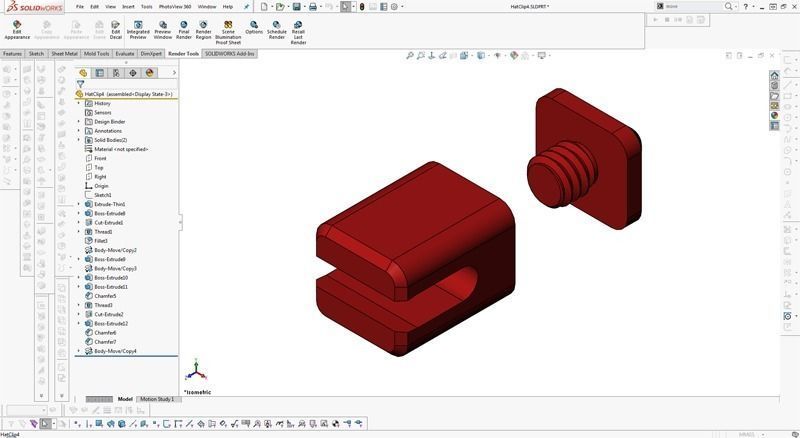This screenshot has height=438, width=800.
Task: Launch Final Render
Action: 184,30
